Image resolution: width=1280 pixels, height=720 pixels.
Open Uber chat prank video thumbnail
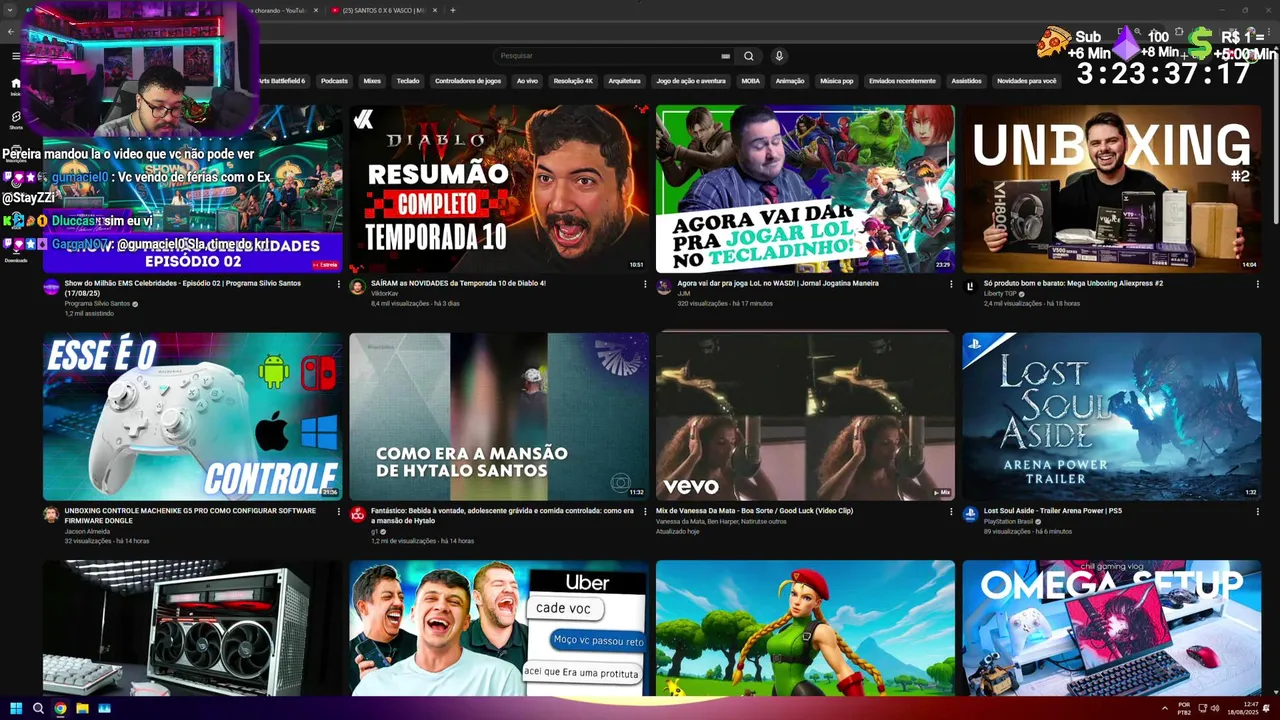tap(499, 628)
